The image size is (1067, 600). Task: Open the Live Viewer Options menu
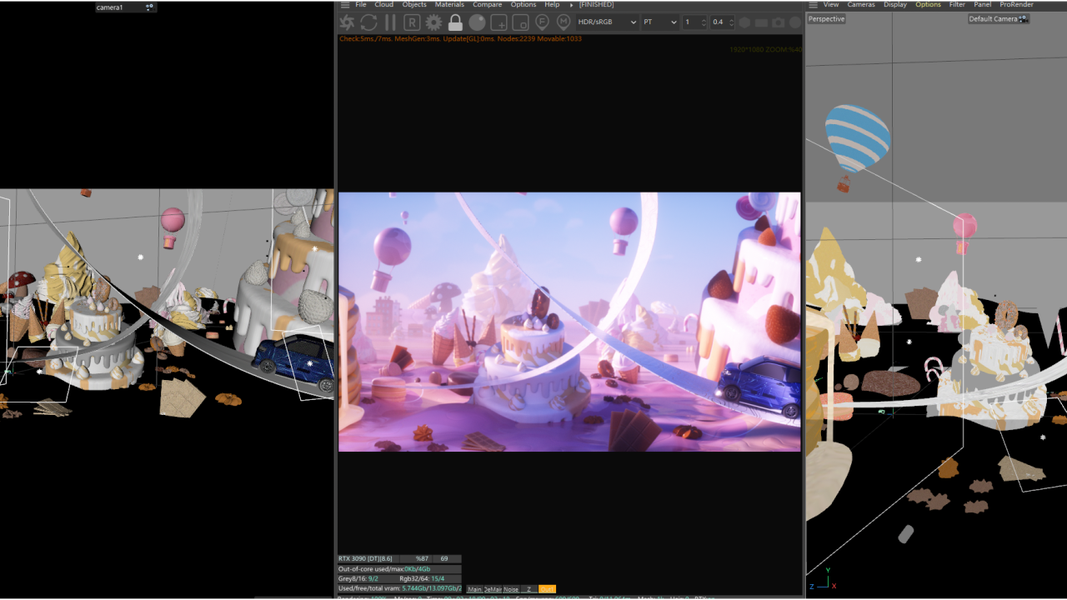pos(523,5)
